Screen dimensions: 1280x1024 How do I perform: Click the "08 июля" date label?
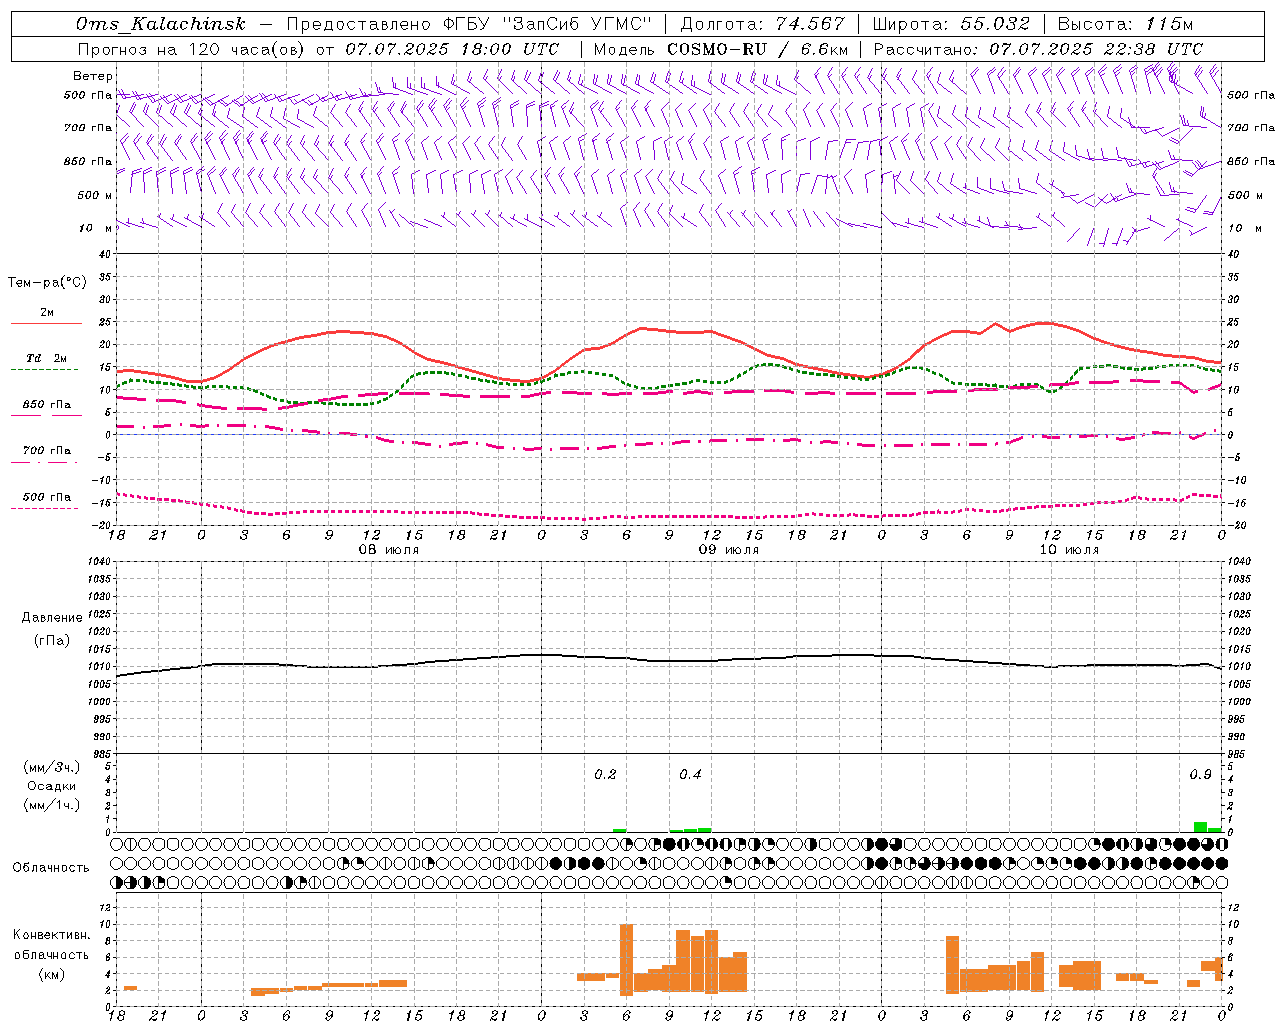[x=389, y=550]
